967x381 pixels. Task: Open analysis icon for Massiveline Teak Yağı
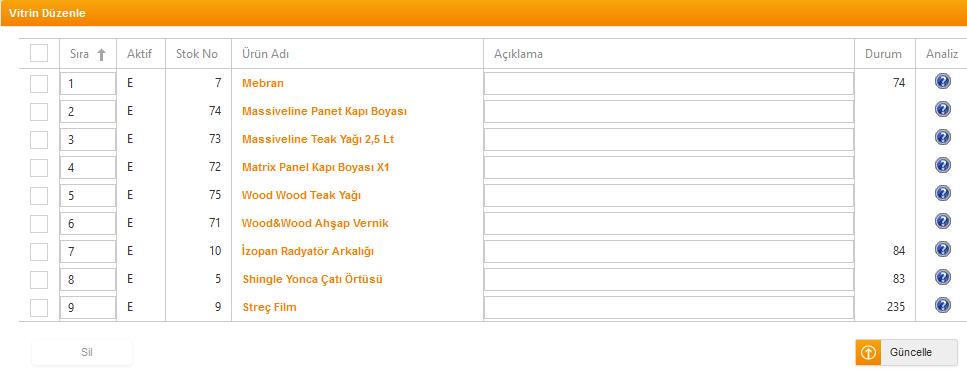(942, 137)
